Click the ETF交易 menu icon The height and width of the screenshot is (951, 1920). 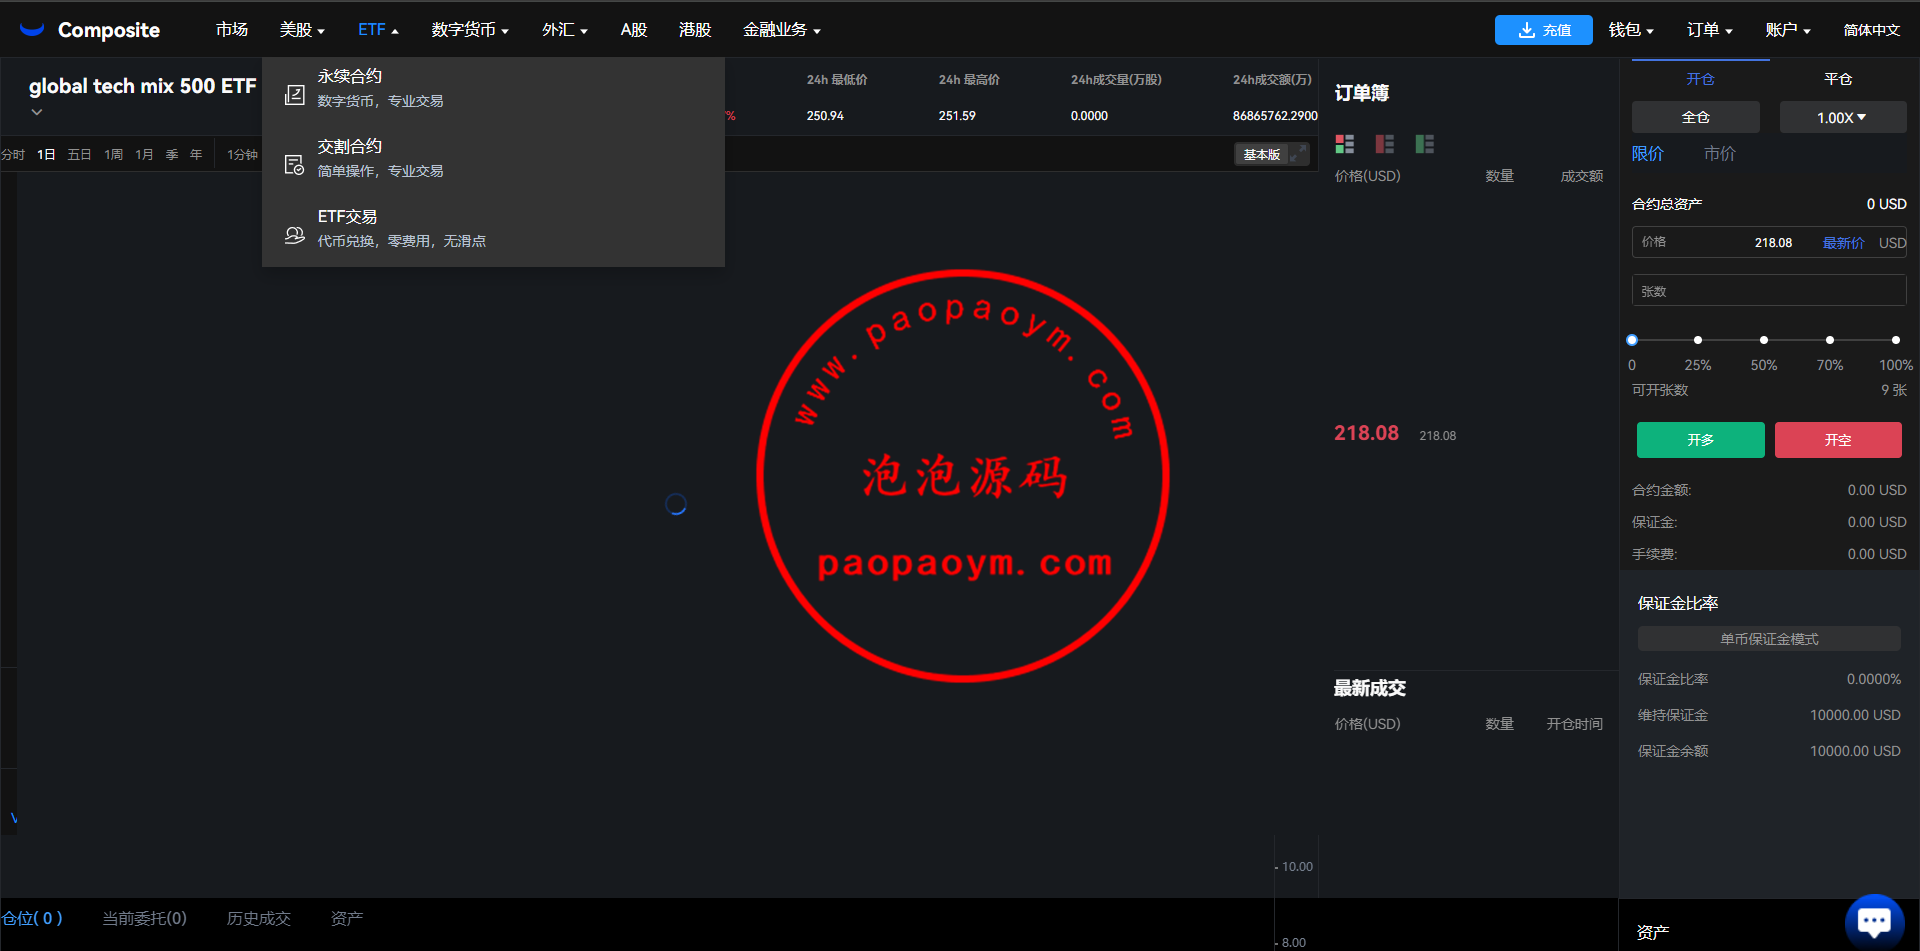coord(294,235)
